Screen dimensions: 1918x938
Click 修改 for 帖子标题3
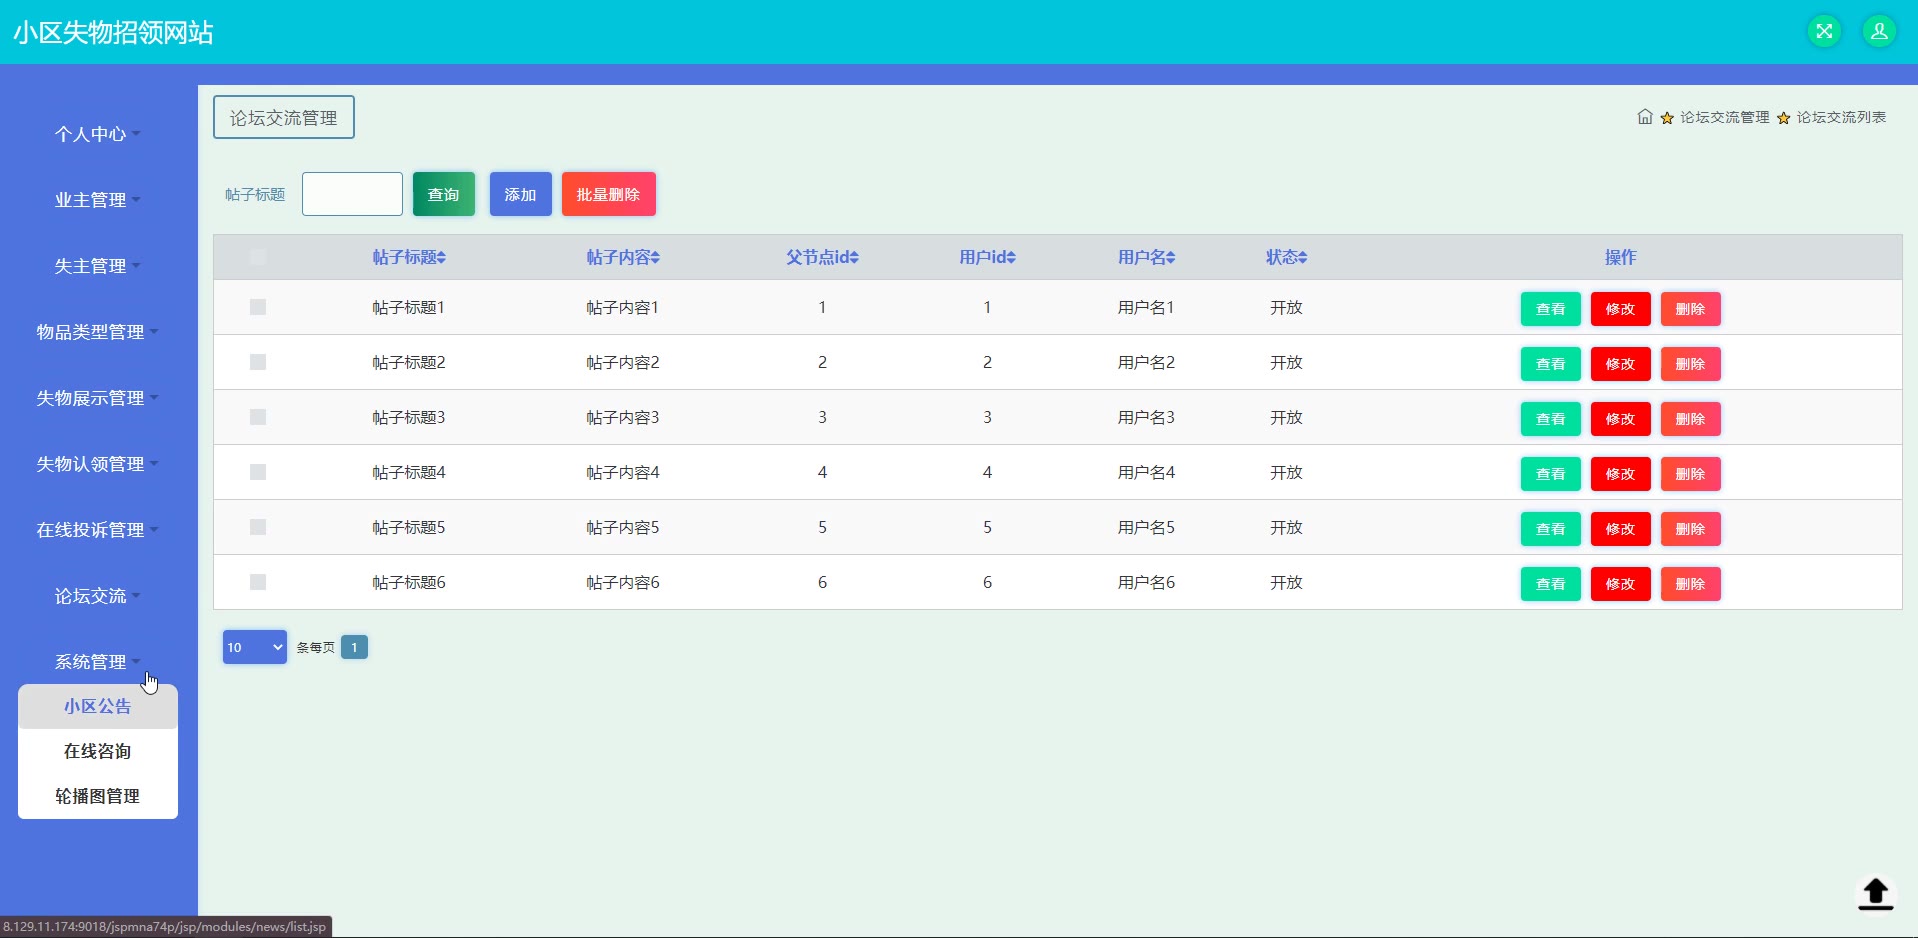pos(1621,419)
